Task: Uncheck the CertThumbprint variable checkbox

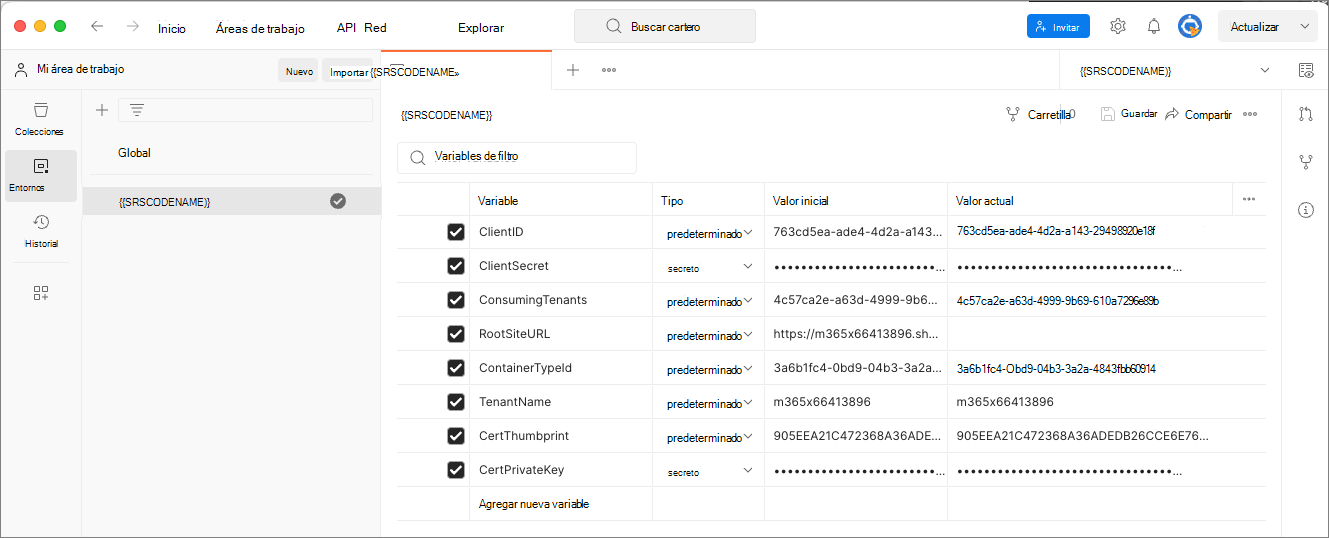Action: (456, 436)
